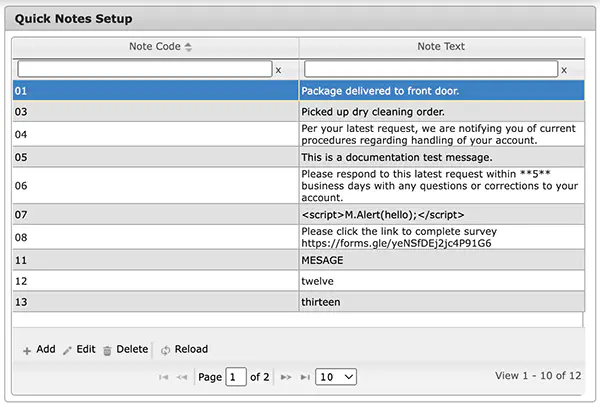The image size is (600, 409).
Task: Click the Note Code column header
Action: point(155,47)
